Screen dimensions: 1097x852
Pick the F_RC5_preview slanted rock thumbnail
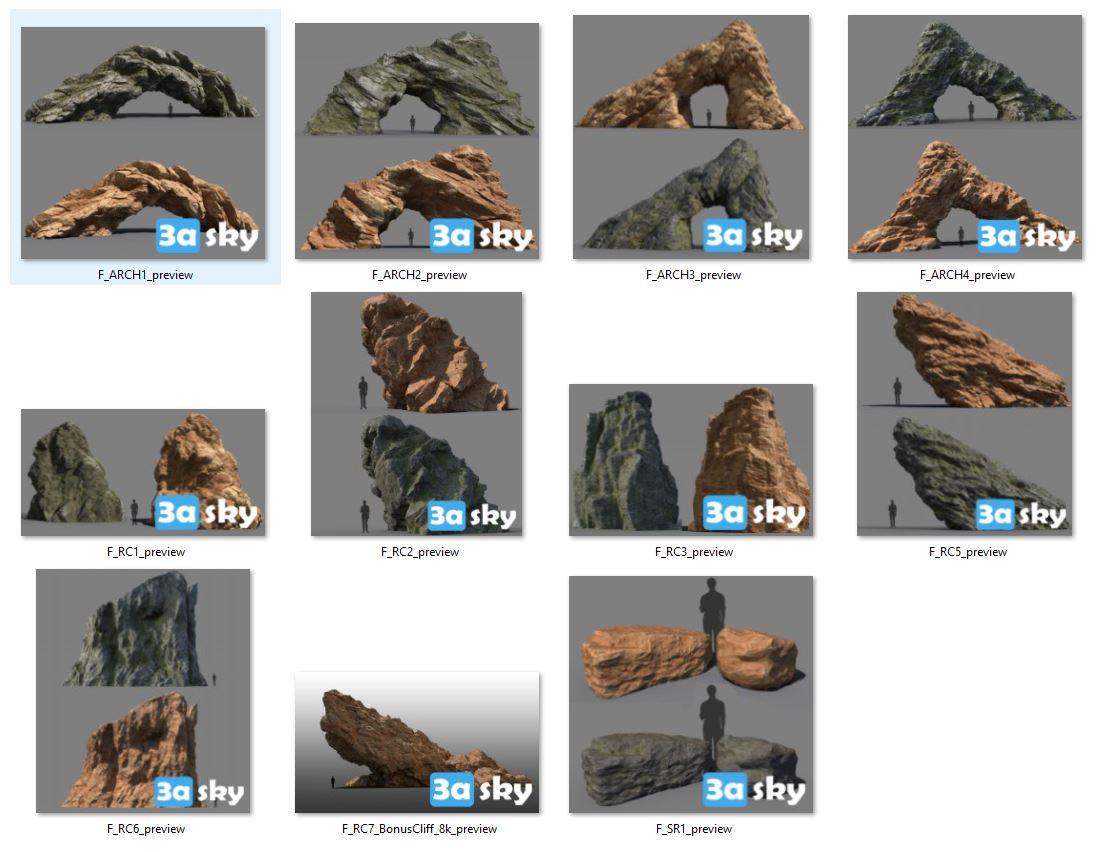click(x=965, y=414)
